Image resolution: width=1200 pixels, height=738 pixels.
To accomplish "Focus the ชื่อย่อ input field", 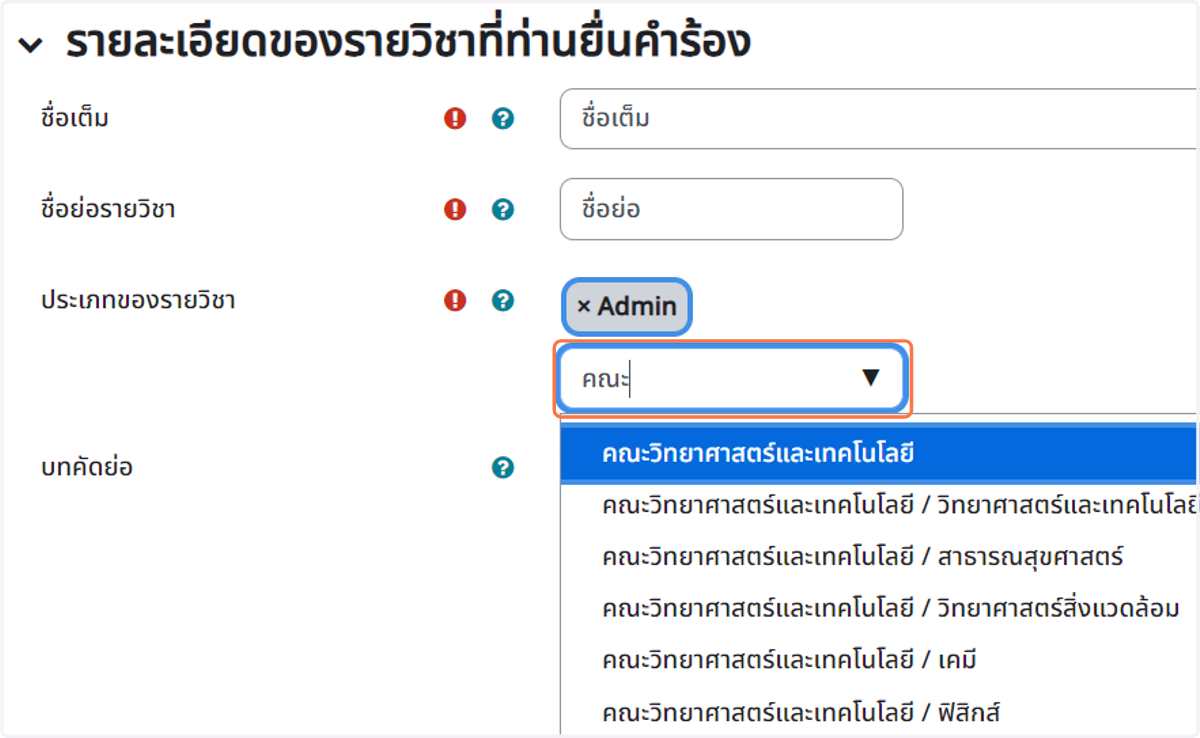I will coord(731,209).
